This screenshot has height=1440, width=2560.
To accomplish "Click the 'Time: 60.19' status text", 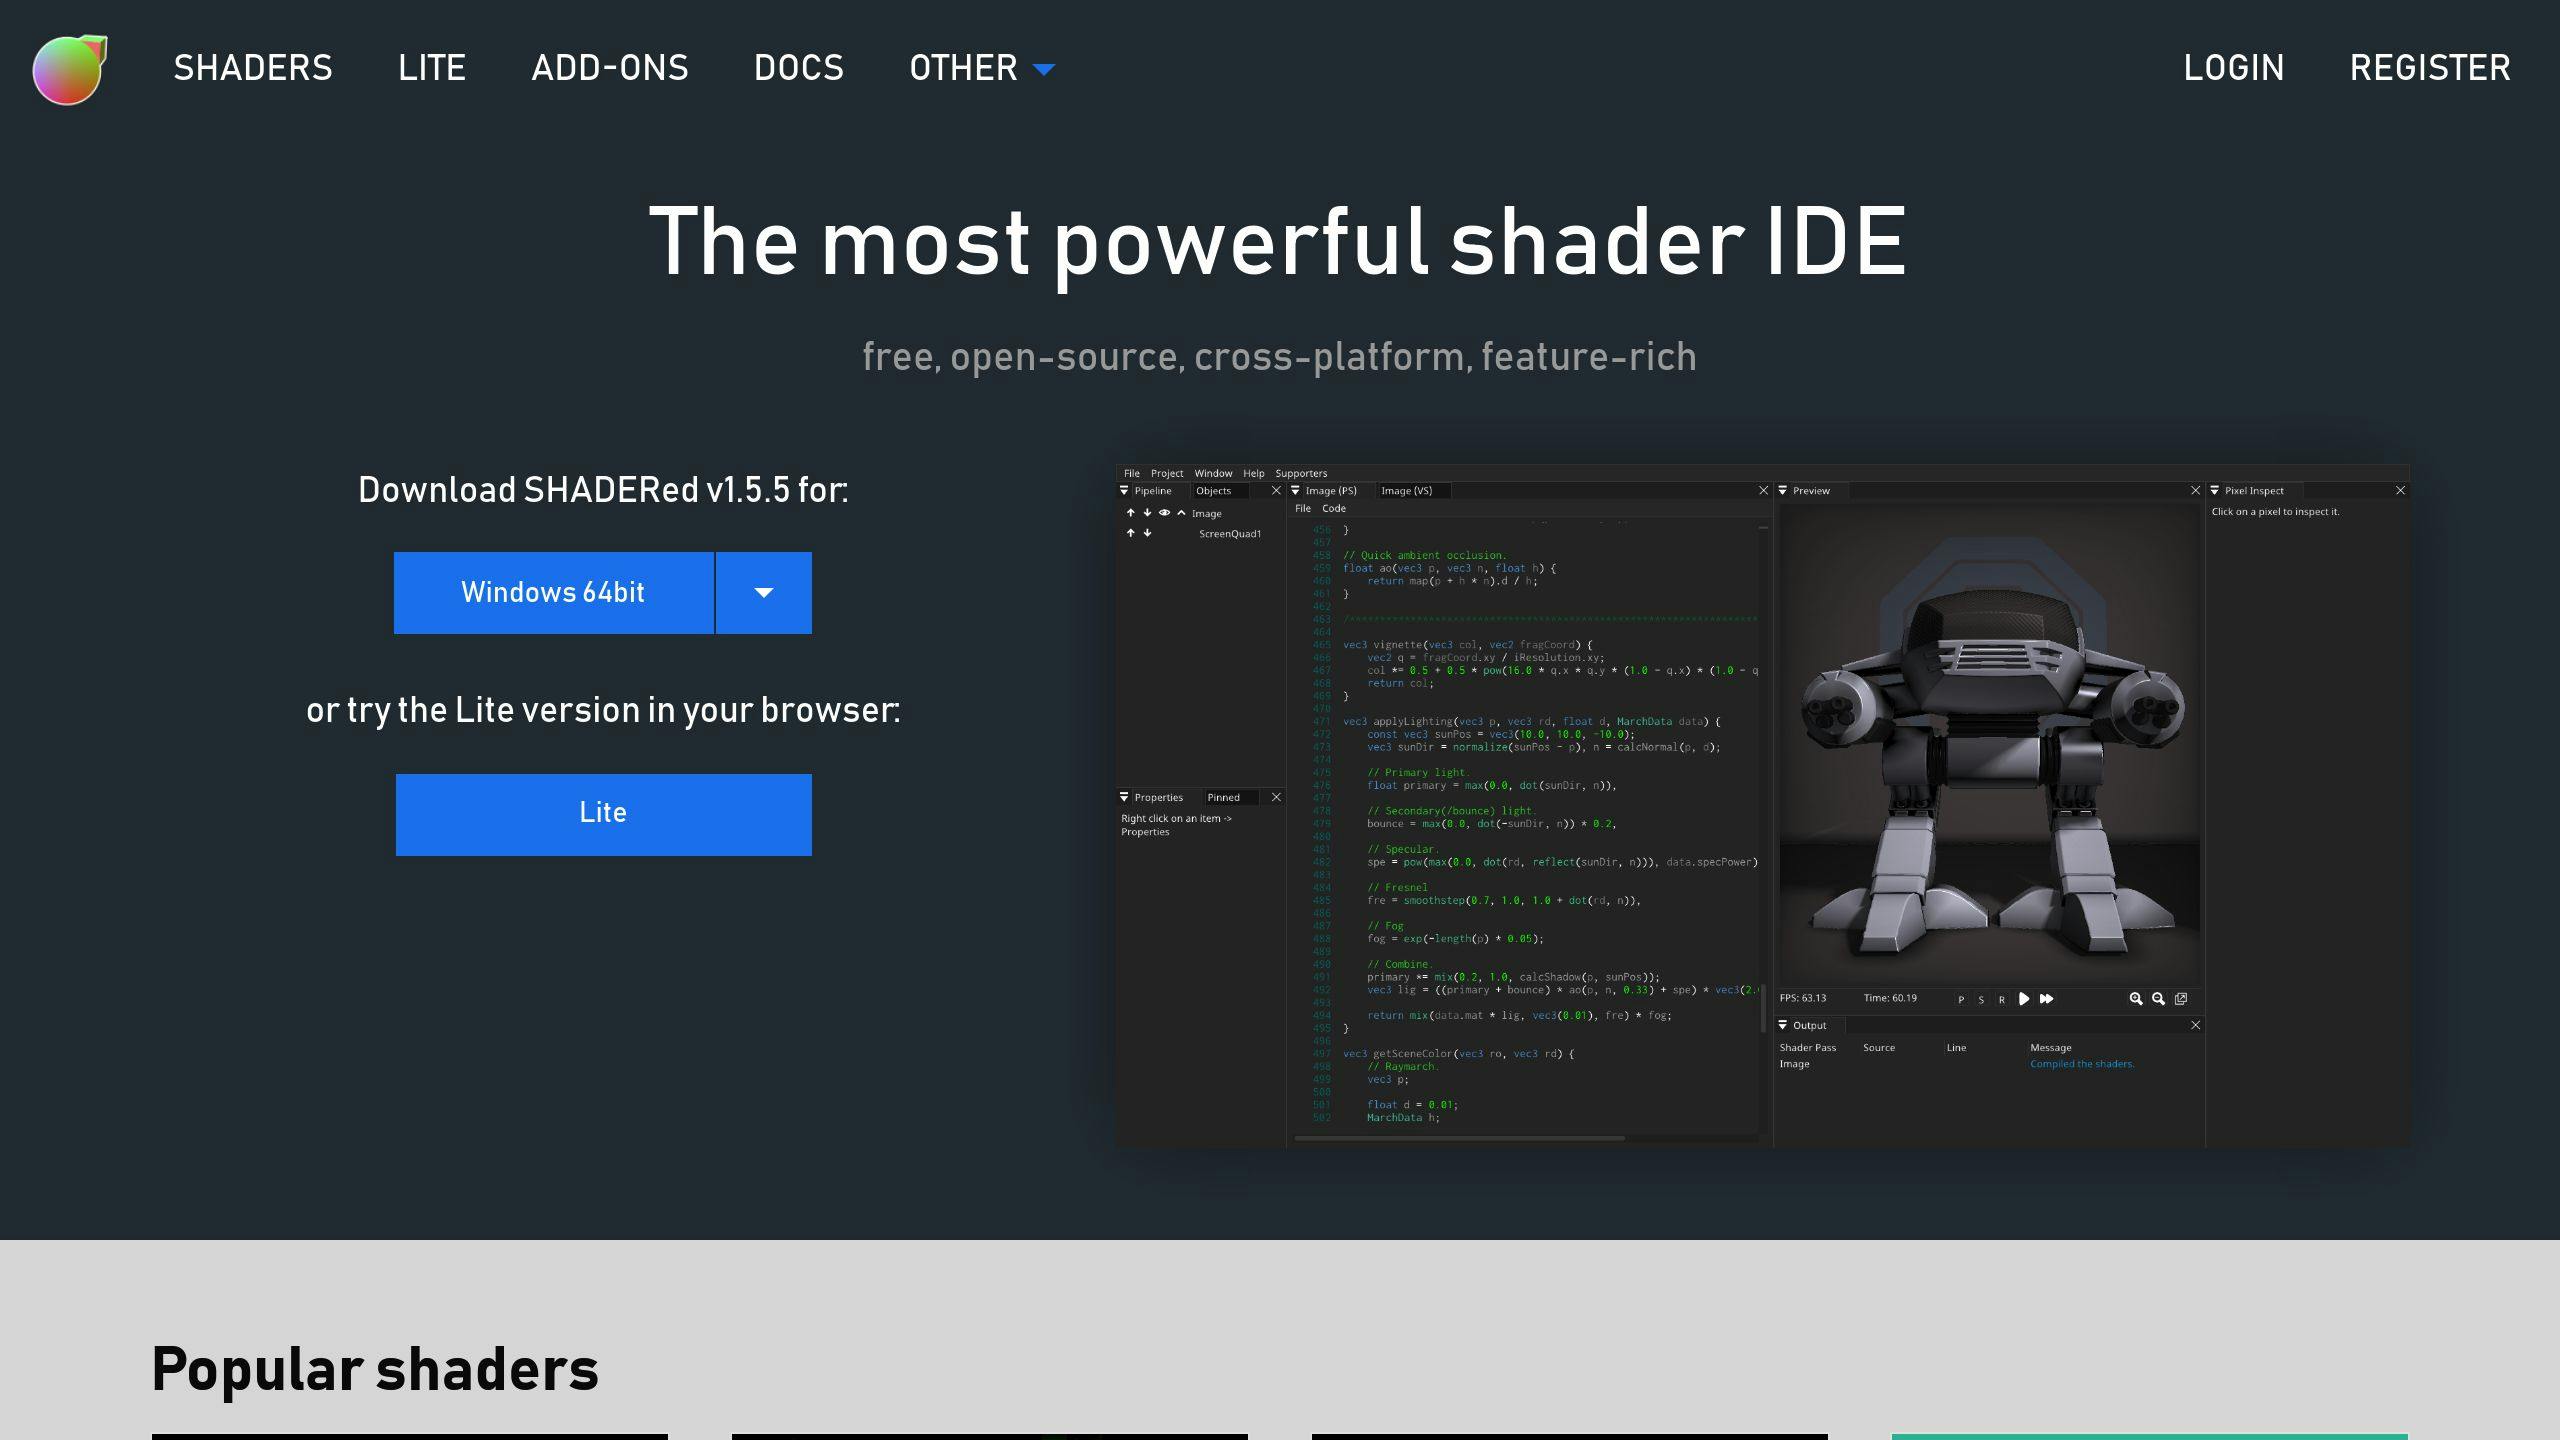I will point(1890,998).
